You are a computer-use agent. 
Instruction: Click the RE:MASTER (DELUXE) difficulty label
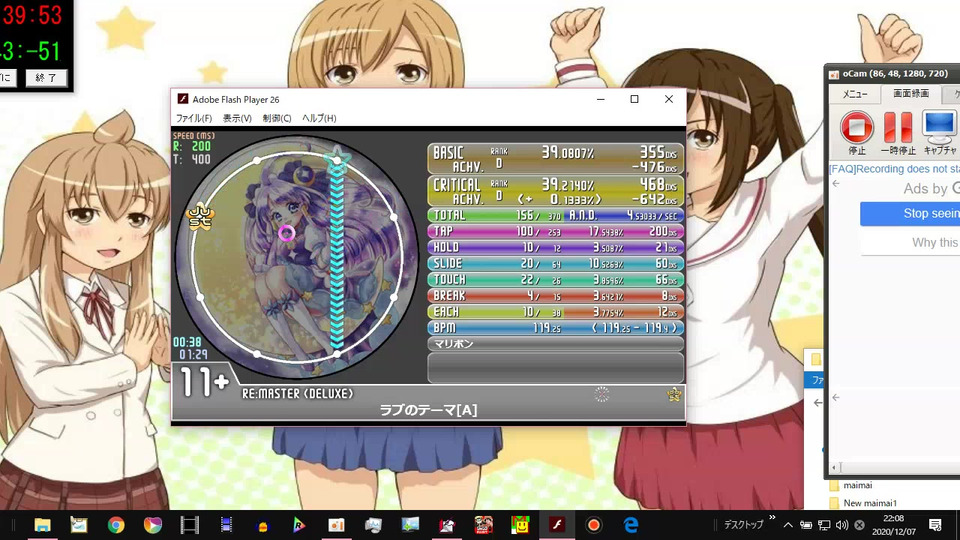298,394
